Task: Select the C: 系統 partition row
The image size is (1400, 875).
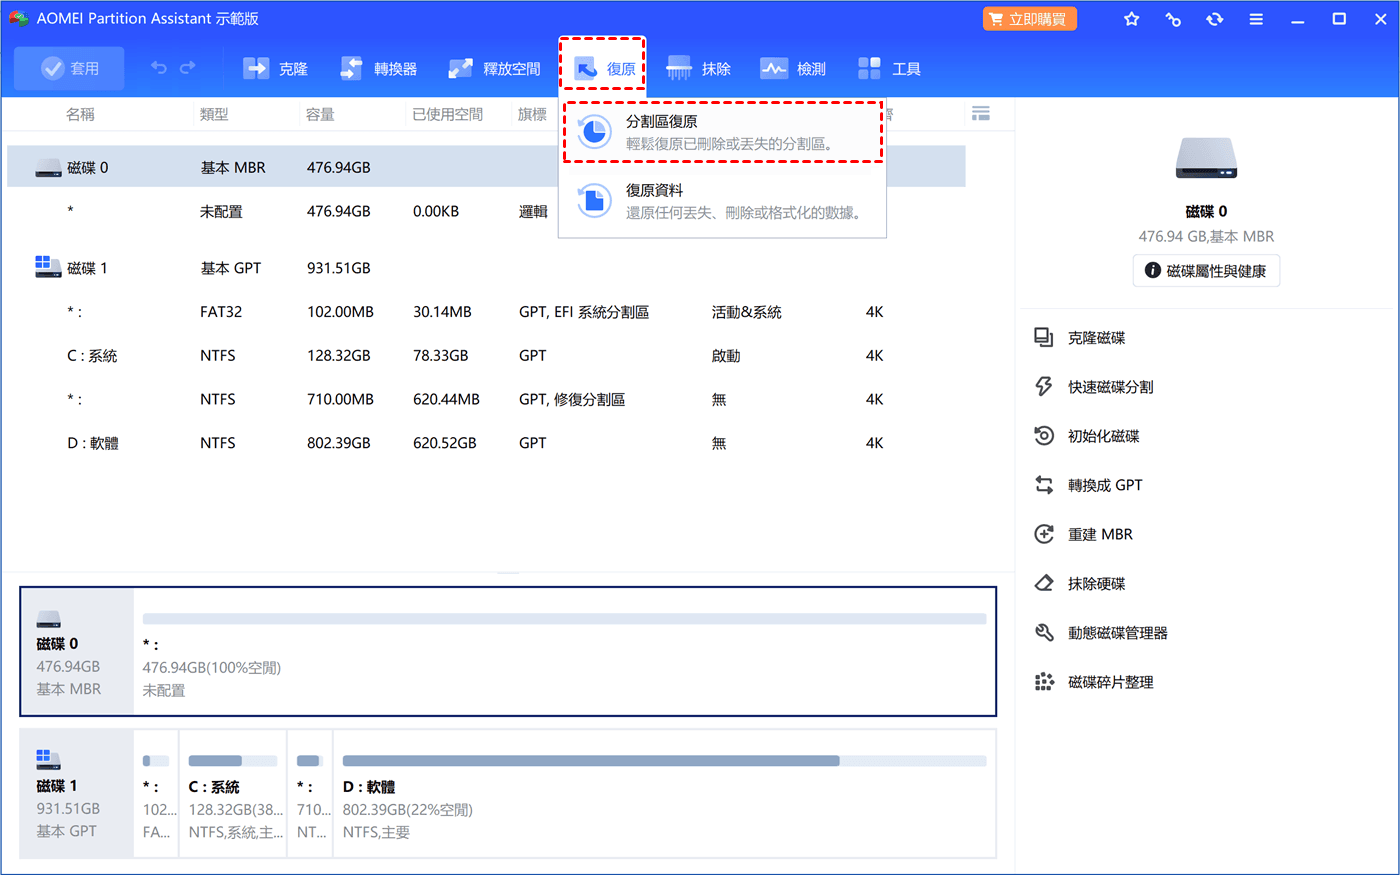Action: pyautogui.click(x=486, y=355)
